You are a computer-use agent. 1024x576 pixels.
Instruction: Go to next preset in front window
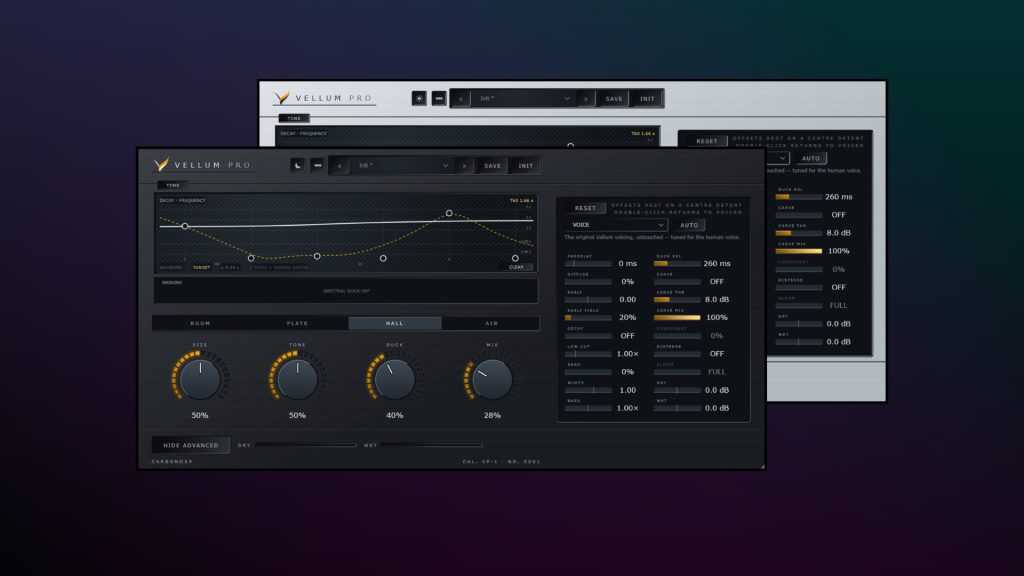tap(464, 166)
